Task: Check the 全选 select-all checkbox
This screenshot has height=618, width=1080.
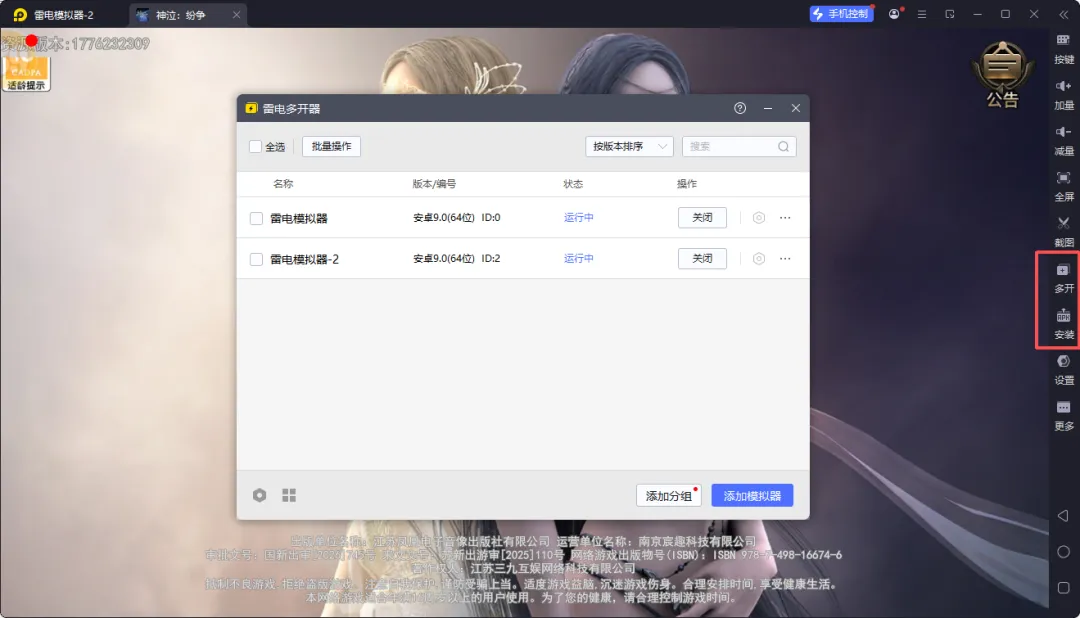Action: click(256, 146)
